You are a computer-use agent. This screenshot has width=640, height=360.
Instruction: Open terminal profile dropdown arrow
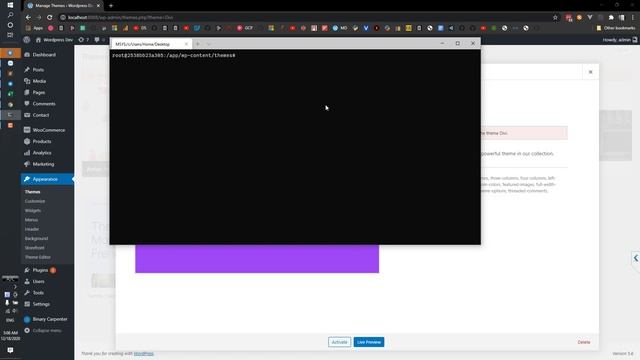pos(209,44)
